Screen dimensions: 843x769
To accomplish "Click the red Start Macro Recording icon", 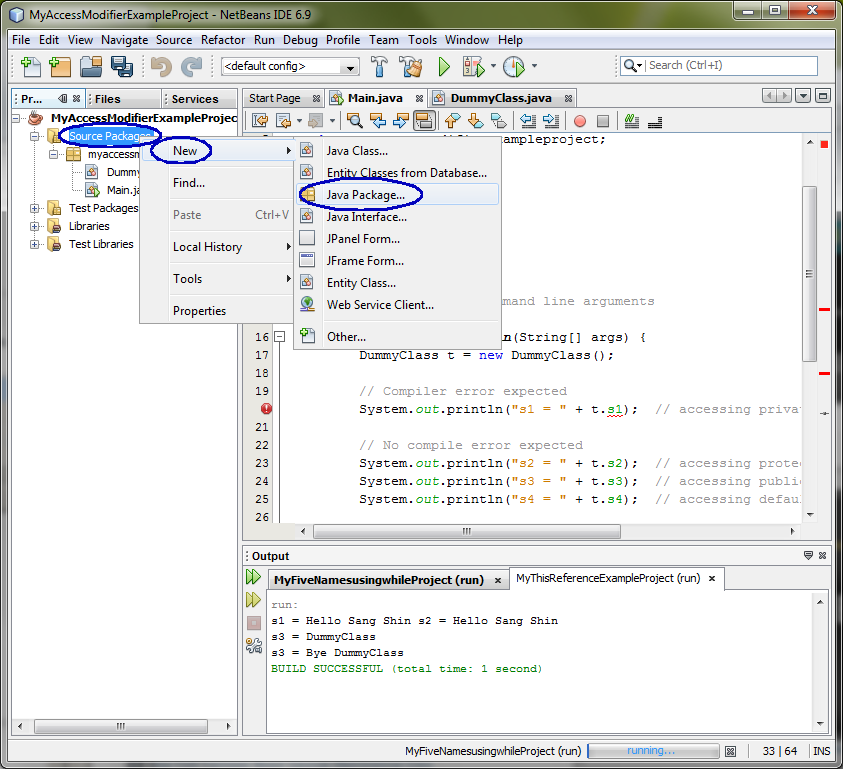I will (x=580, y=121).
